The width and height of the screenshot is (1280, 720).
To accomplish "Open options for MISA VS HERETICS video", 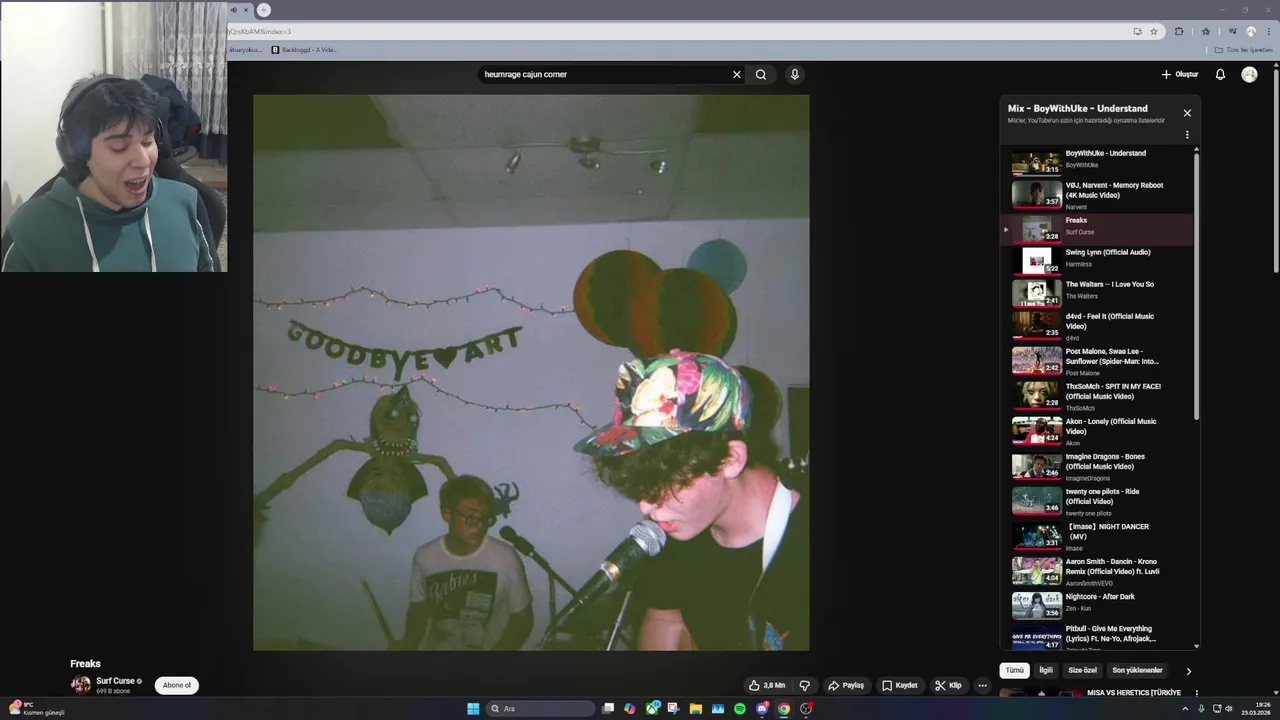I will point(1196,693).
